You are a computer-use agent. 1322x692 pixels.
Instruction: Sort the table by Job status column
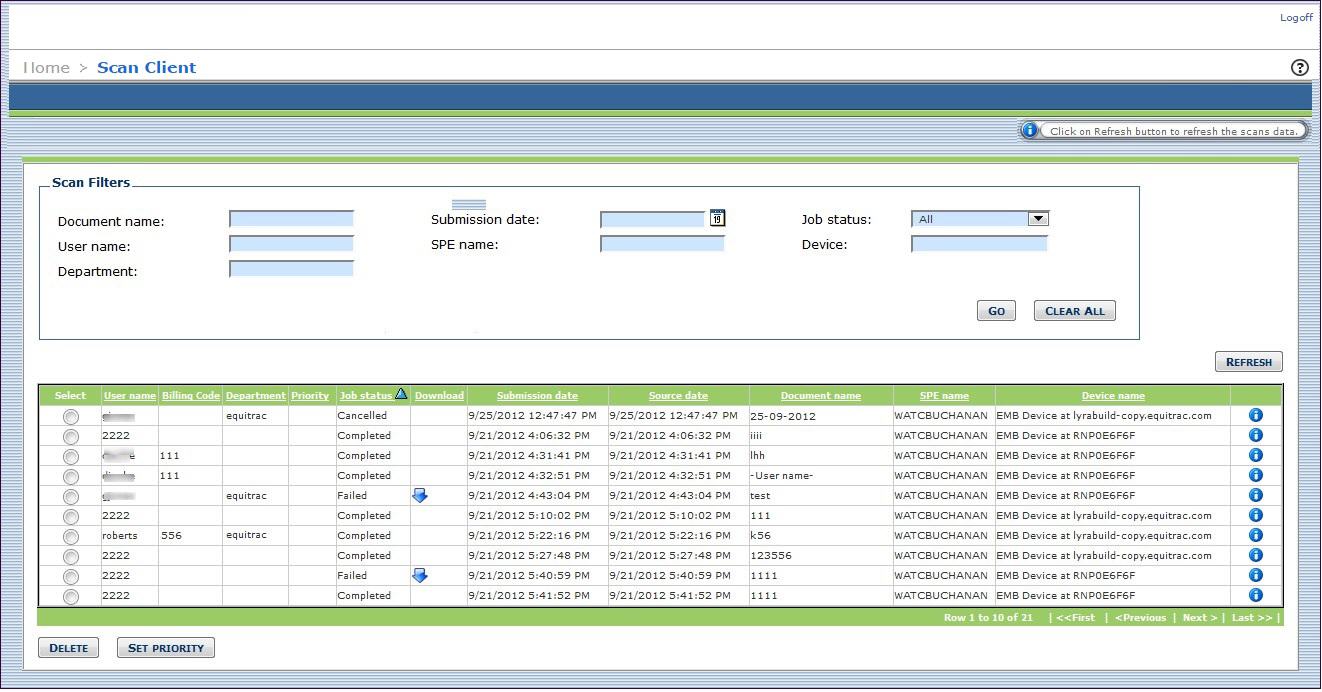click(x=366, y=396)
